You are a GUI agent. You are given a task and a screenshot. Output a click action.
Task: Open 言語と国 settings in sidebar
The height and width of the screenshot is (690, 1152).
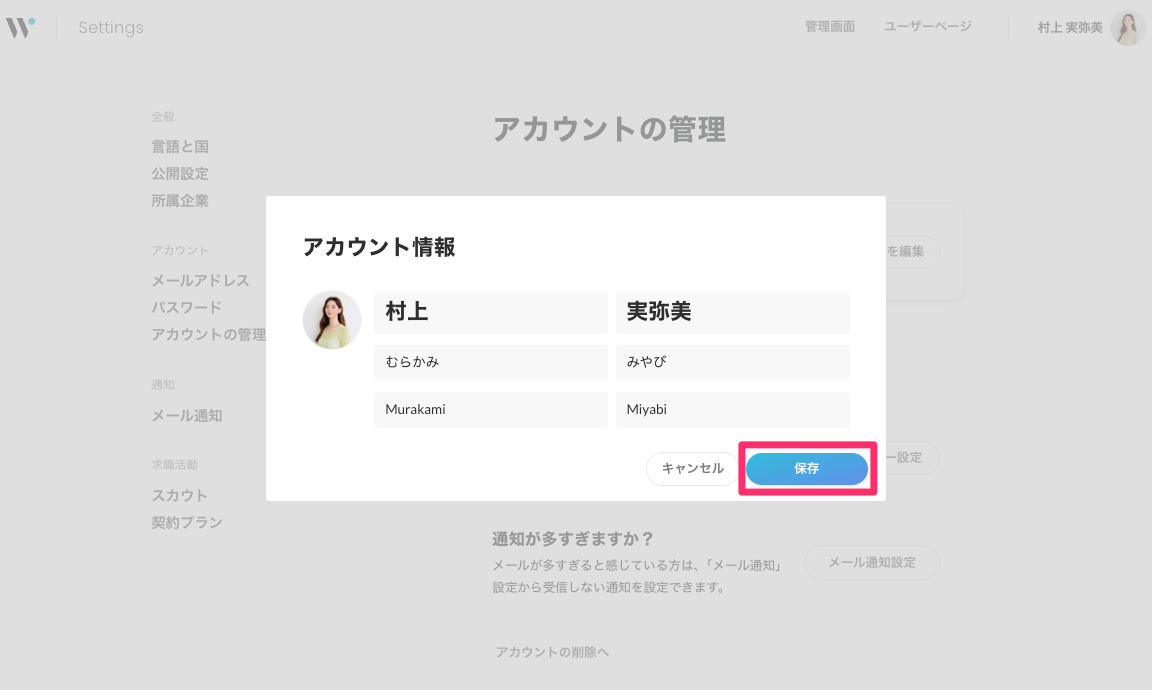pyautogui.click(x=180, y=147)
